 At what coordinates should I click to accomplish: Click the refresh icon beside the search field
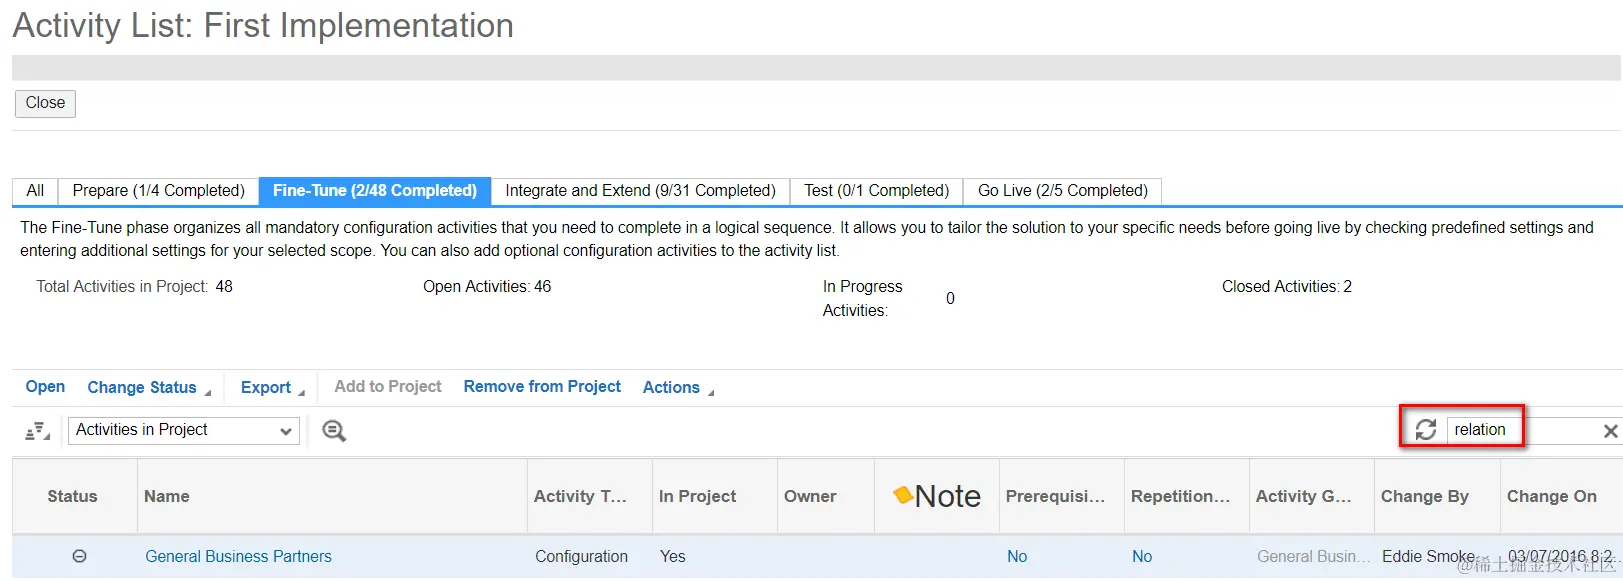coord(1425,430)
